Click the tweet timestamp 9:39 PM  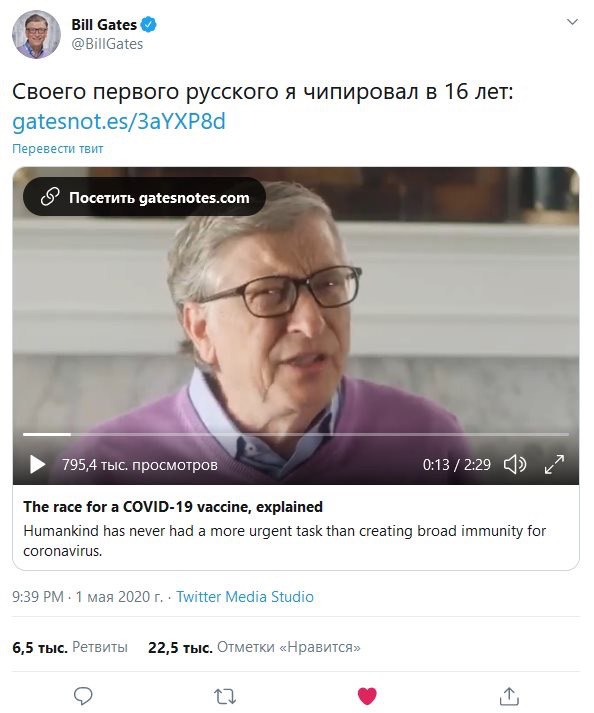click(x=38, y=597)
